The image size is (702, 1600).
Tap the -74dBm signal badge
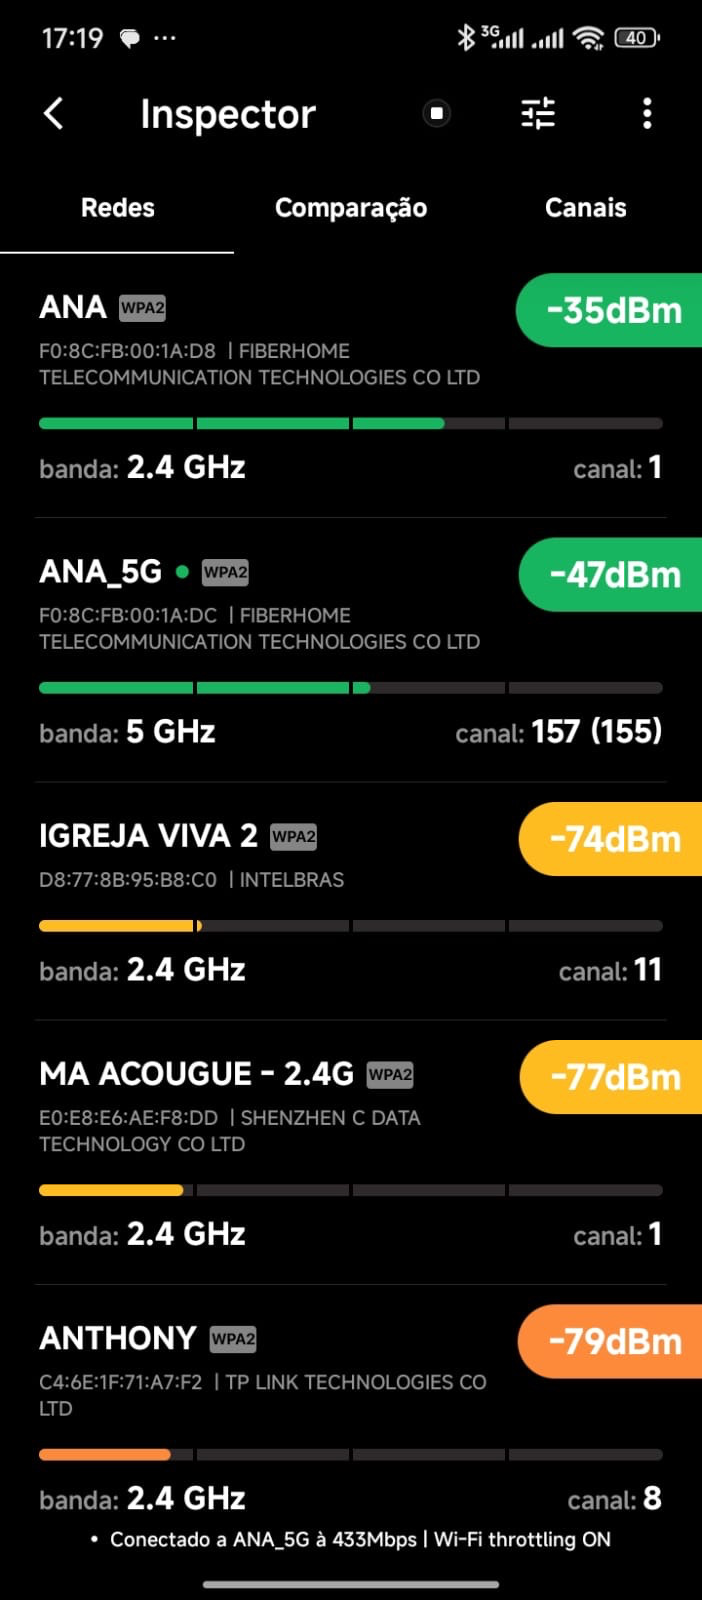[614, 839]
